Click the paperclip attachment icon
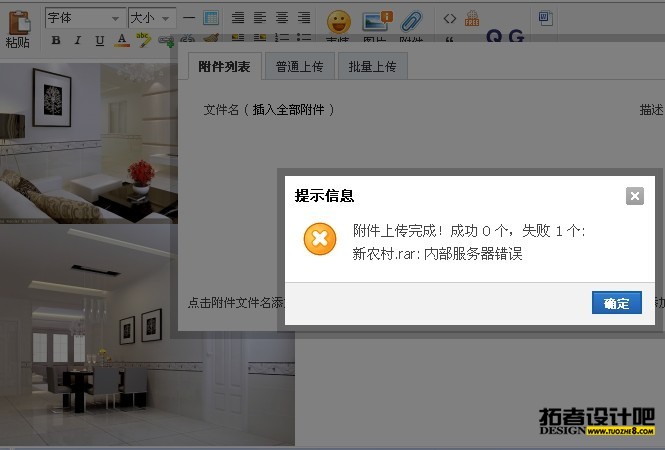665x450 pixels. click(411, 20)
